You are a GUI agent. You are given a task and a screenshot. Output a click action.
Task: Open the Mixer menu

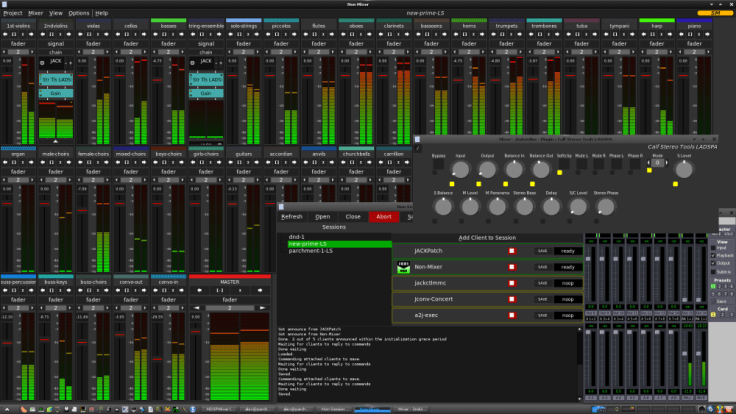pos(36,13)
